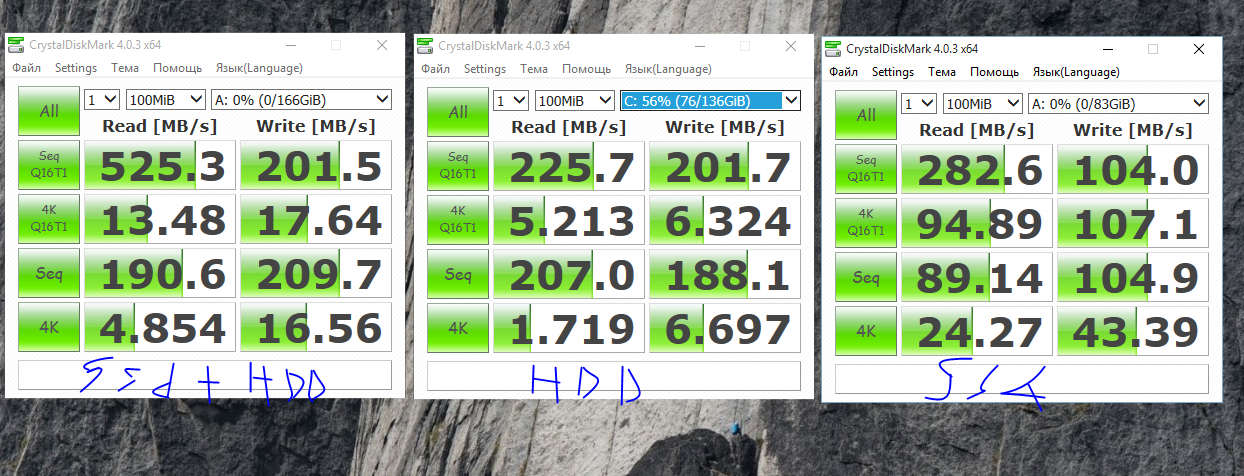
Task: Click comment field at bottom of 166GiB window
Action: pos(205,375)
